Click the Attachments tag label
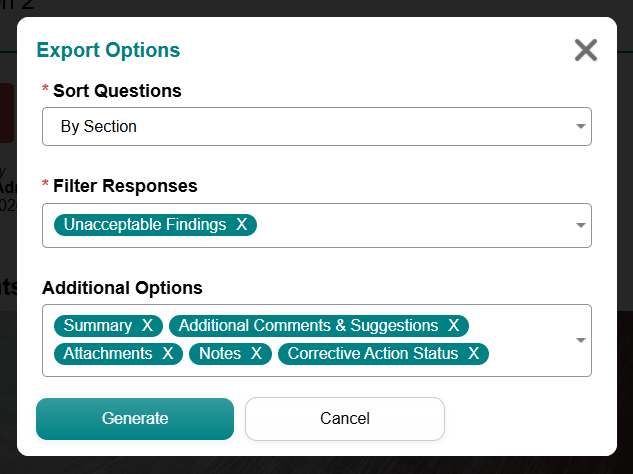 pos(108,354)
